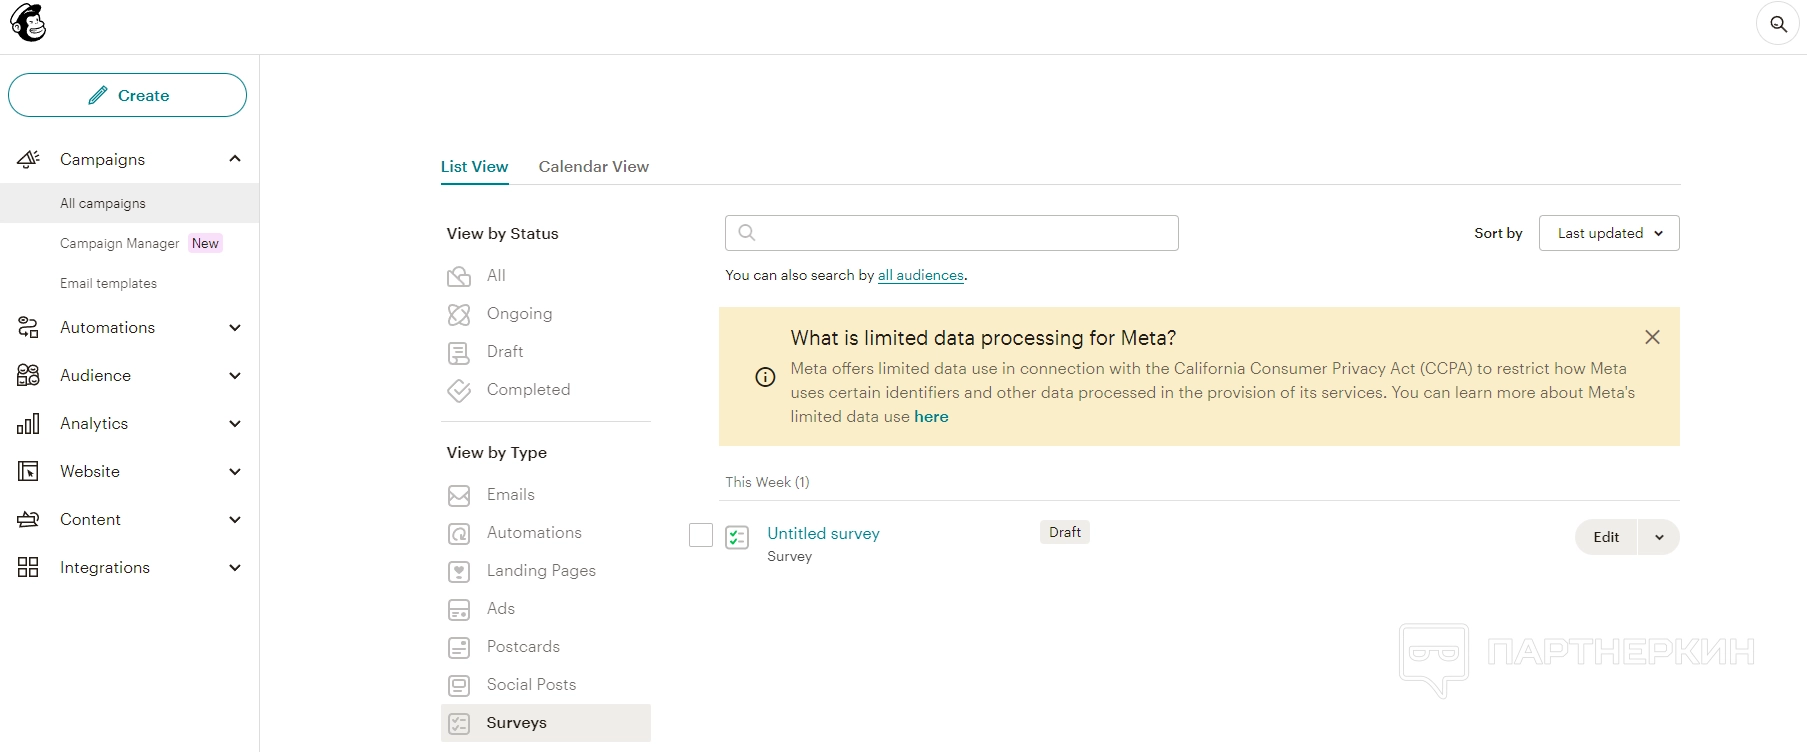The width and height of the screenshot is (1807, 752).
Task: Click the Ongoing status filter icon
Action: (x=459, y=314)
